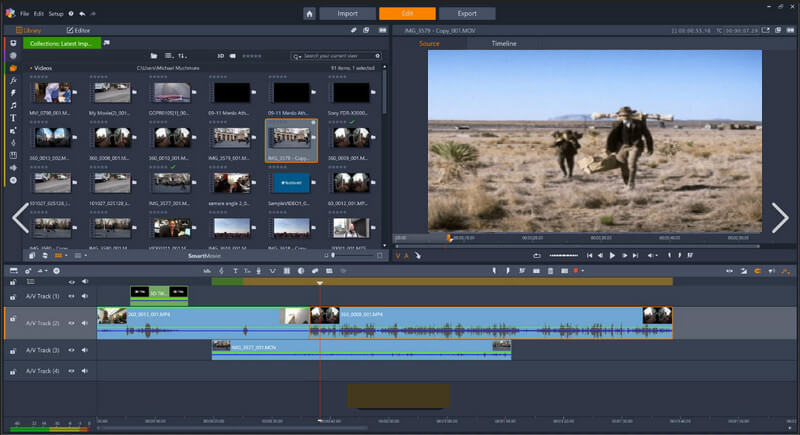This screenshot has width=800, height=435.
Task: Collapse the Videos section triangle
Action: [x=31, y=68]
